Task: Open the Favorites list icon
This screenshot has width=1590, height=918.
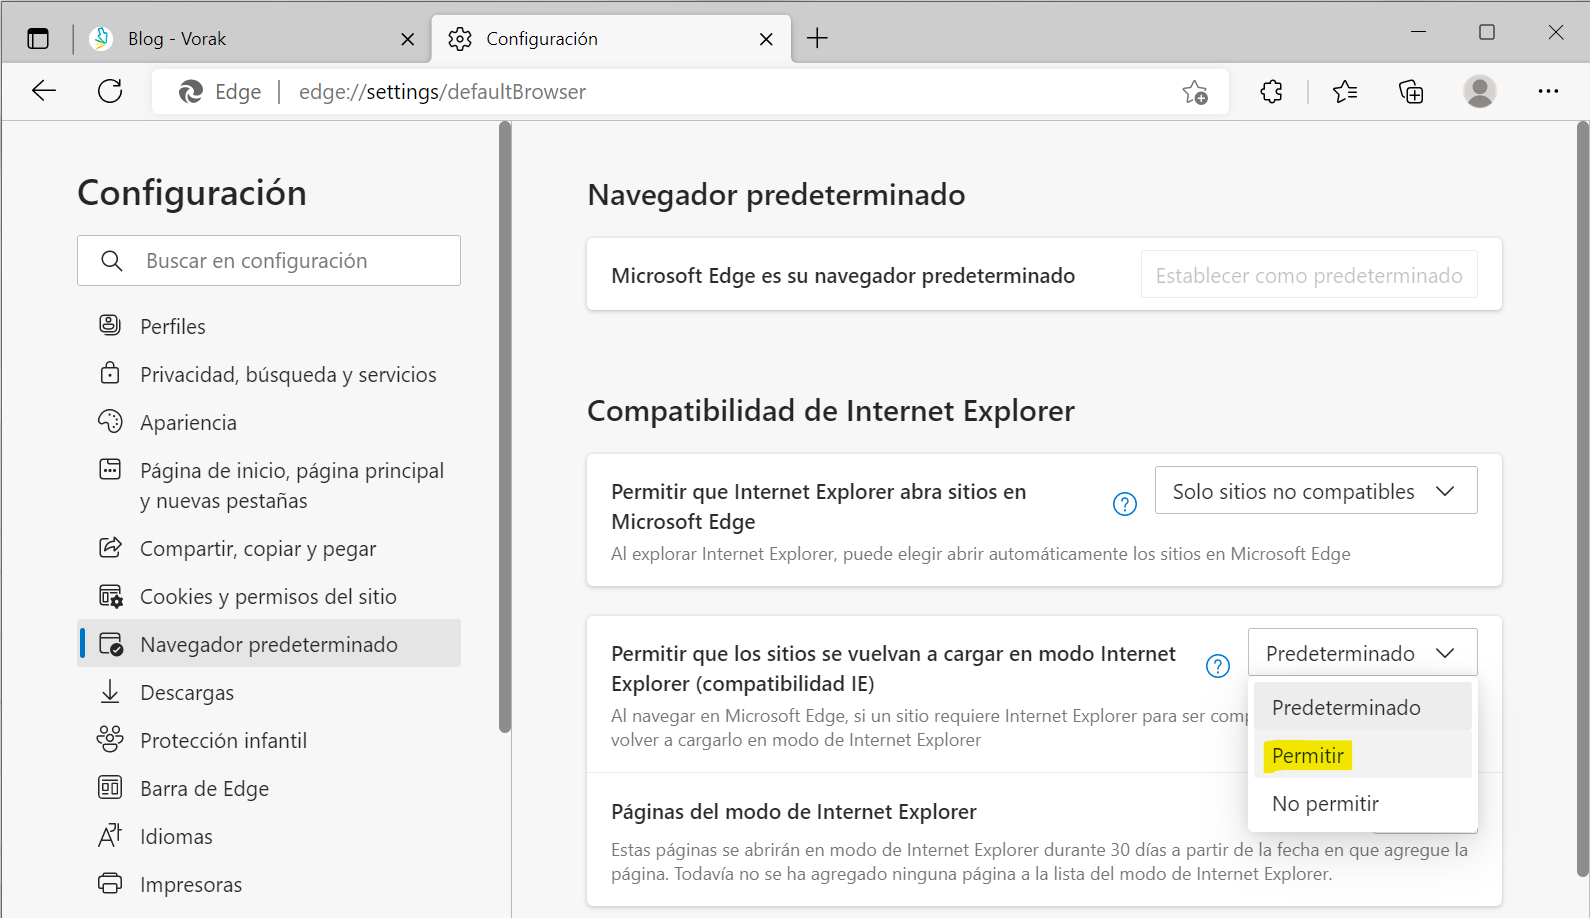Action: pos(1345,92)
